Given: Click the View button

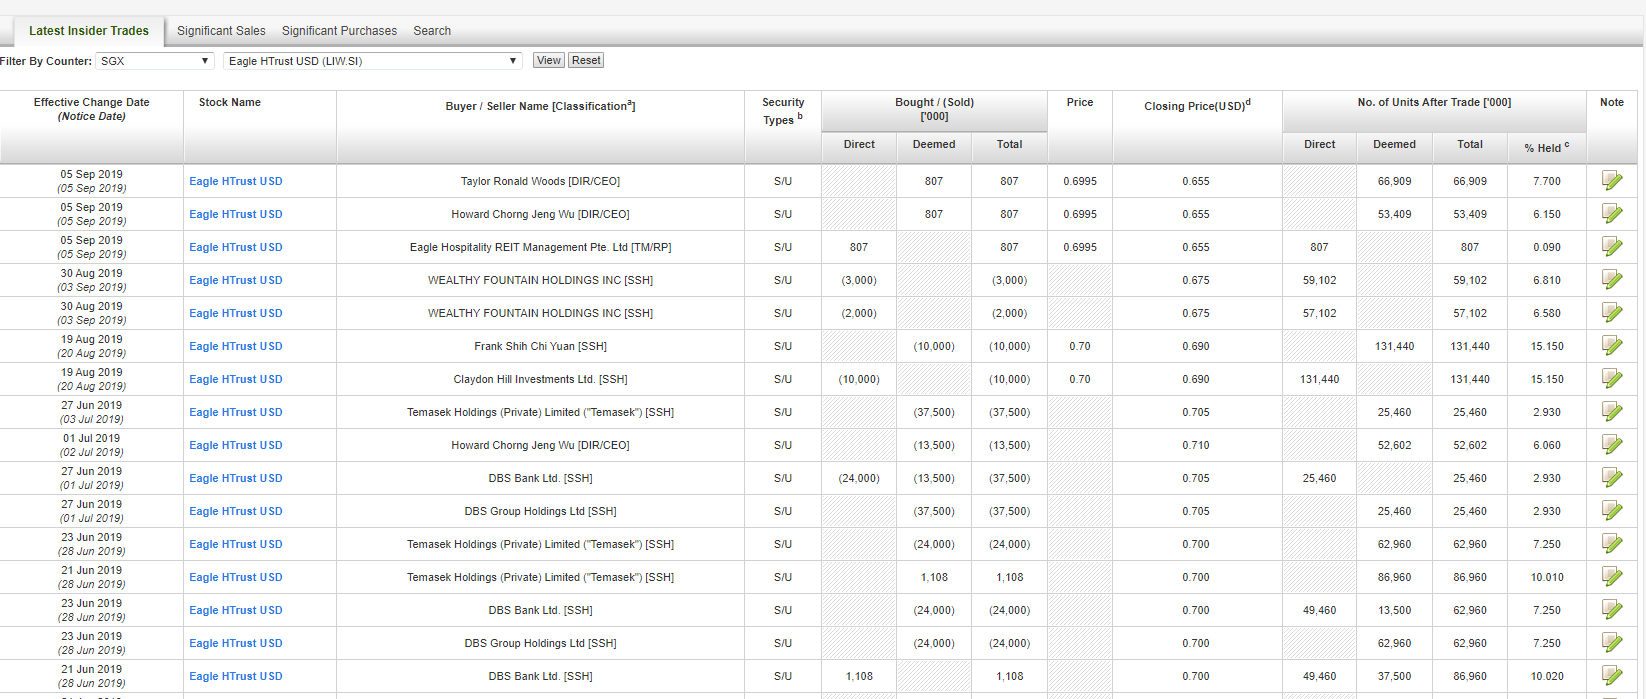Looking at the screenshot, I should pos(549,61).
